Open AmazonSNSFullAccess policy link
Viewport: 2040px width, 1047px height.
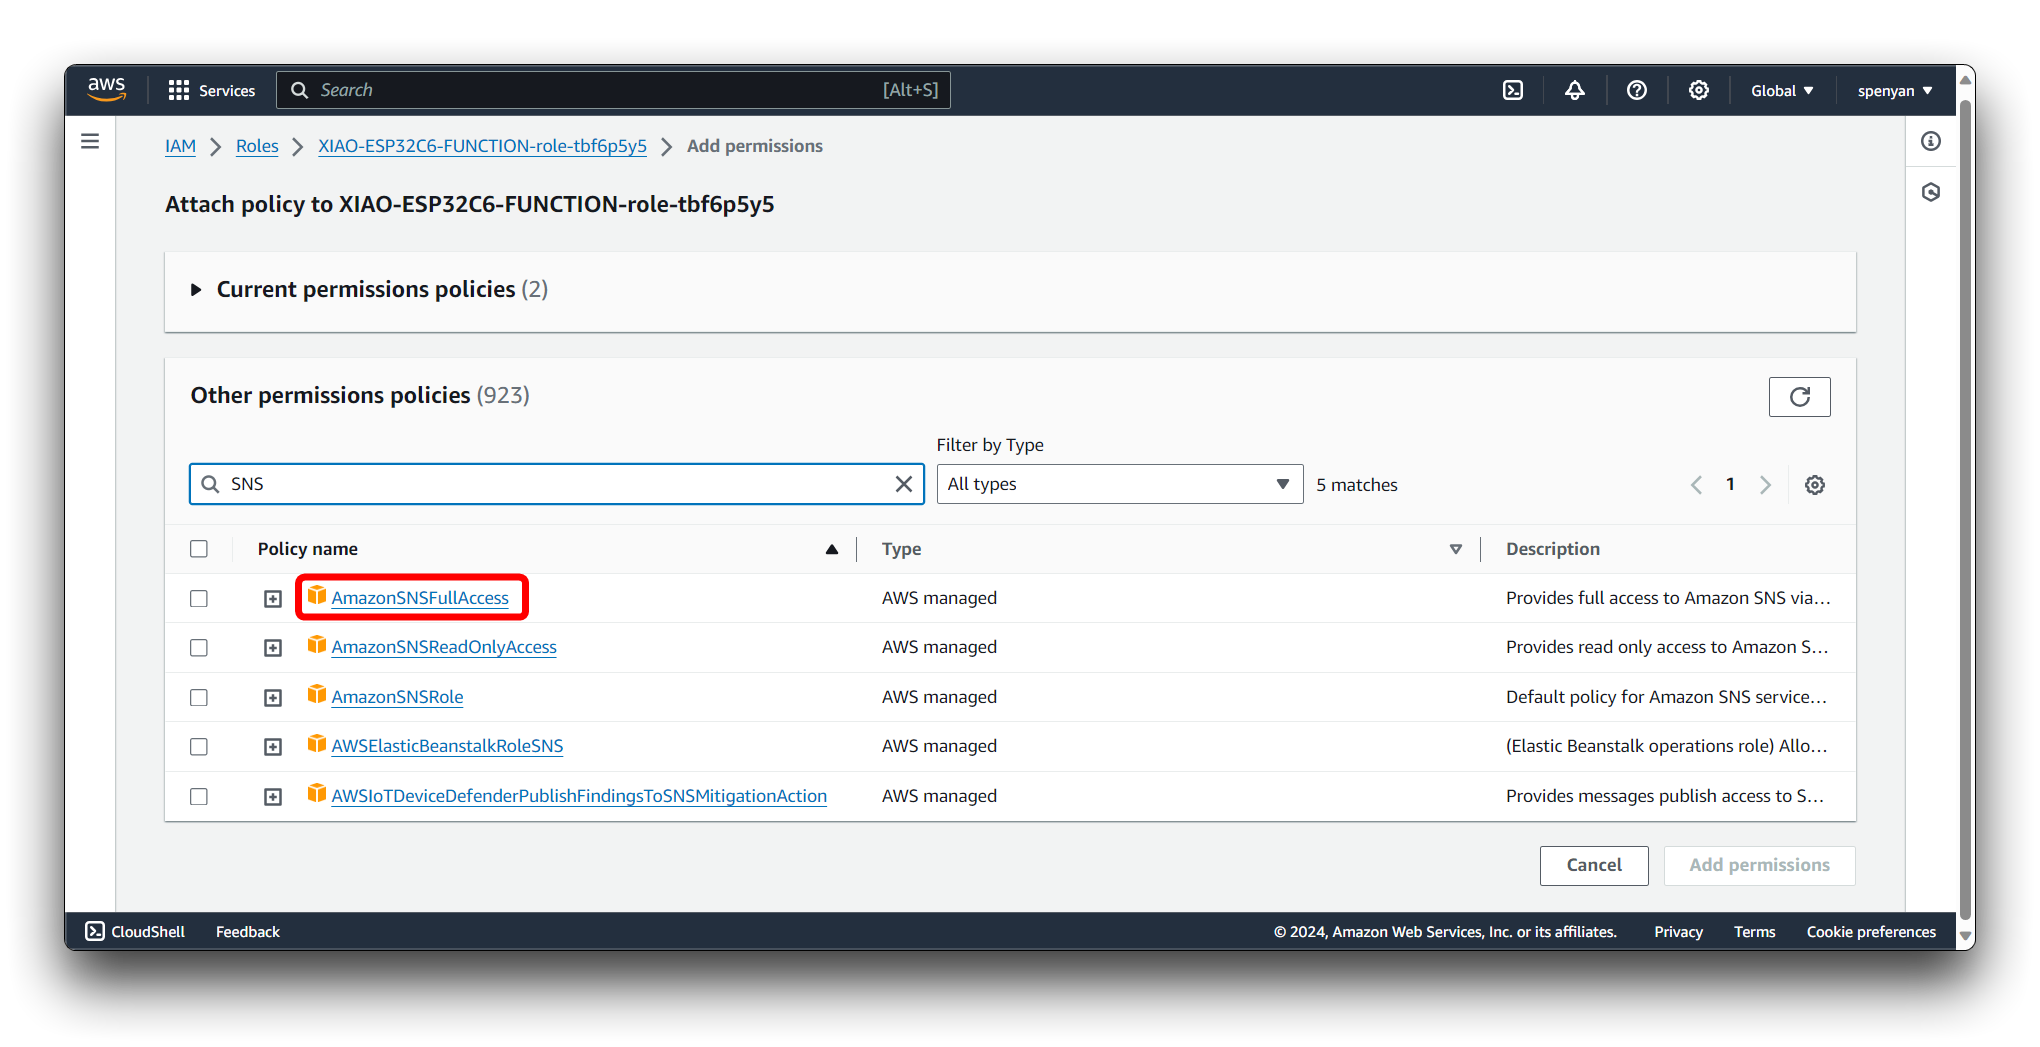(x=420, y=598)
